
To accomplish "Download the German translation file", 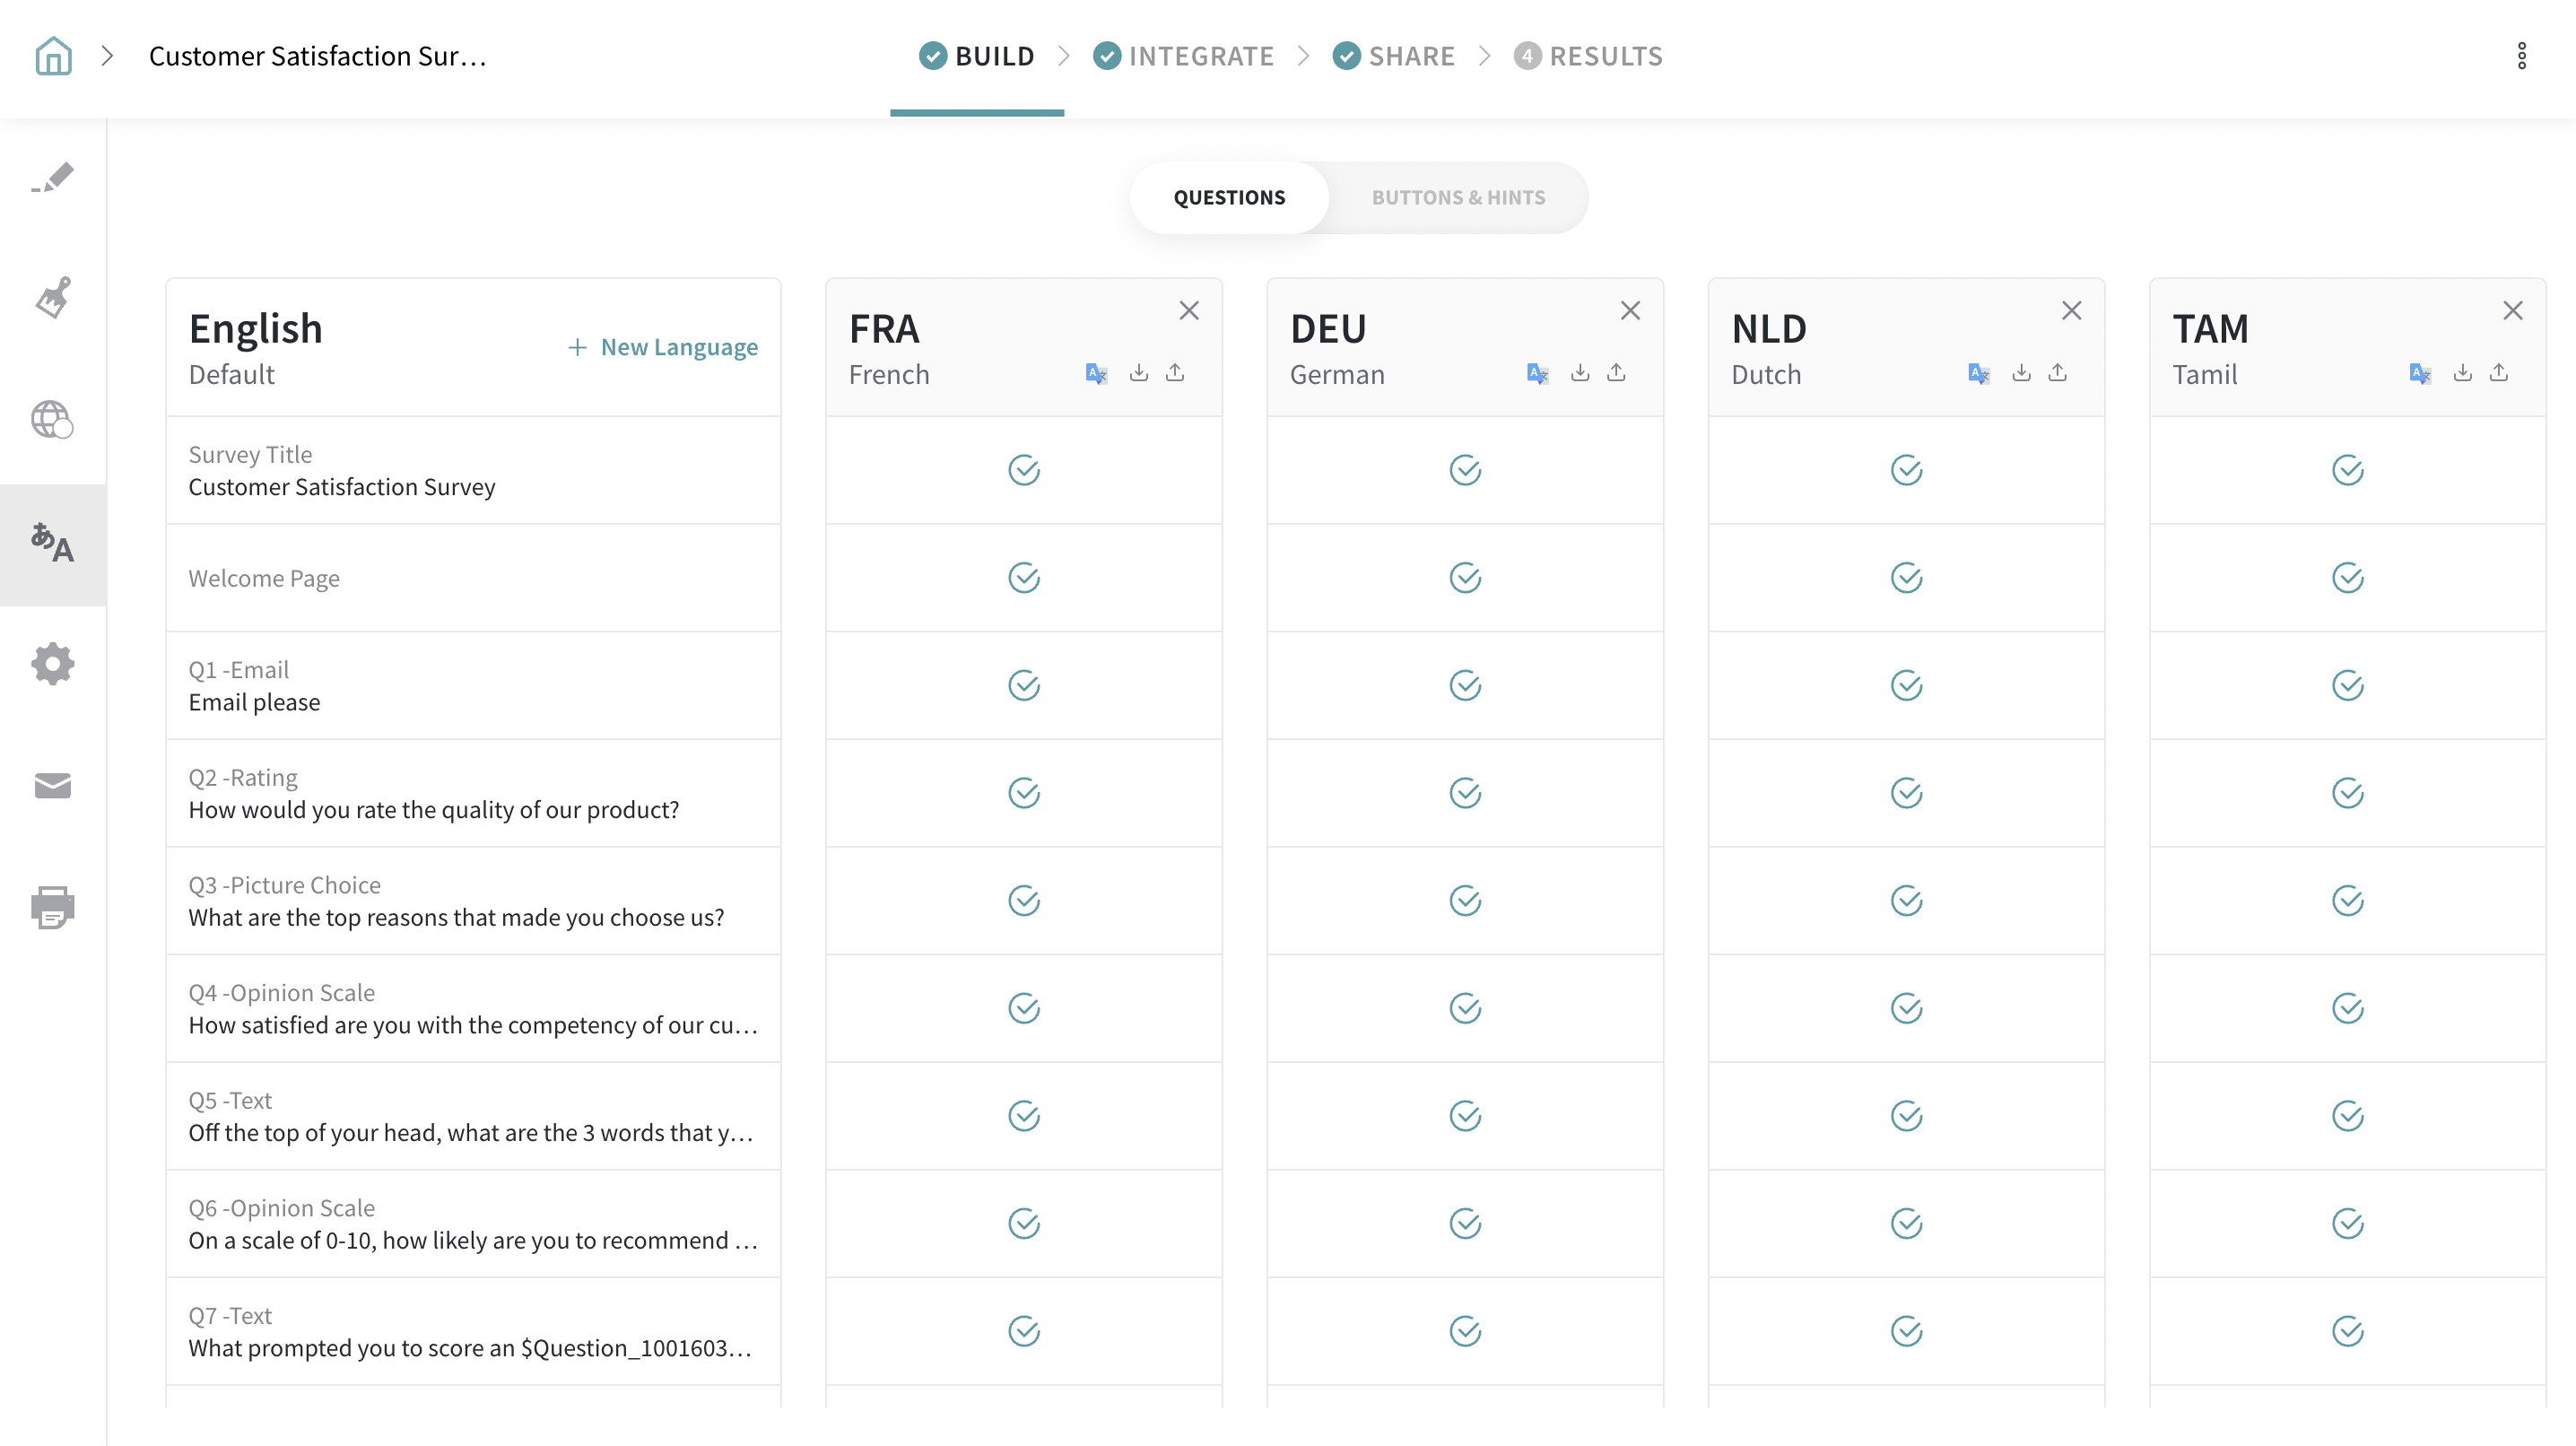I will click(x=1580, y=373).
